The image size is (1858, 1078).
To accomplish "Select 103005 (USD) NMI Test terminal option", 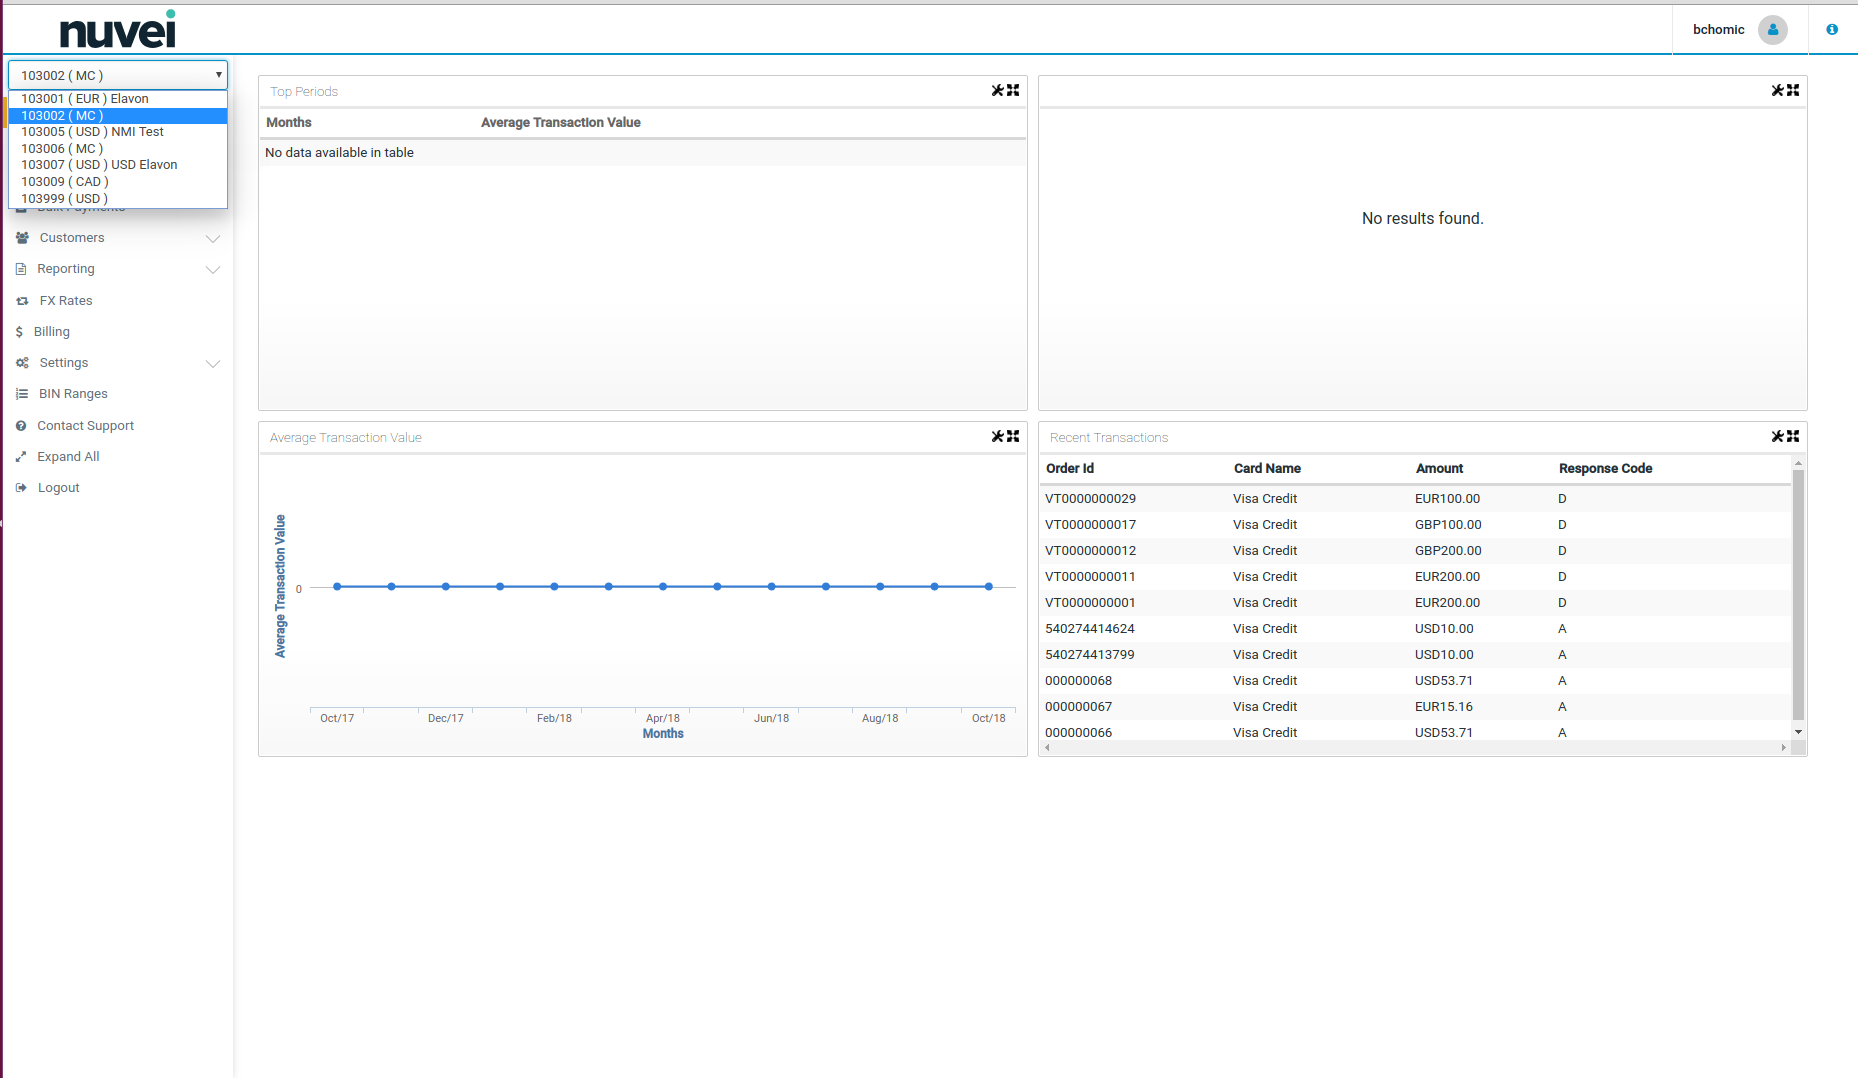I will pyautogui.click(x=92, y=132).
